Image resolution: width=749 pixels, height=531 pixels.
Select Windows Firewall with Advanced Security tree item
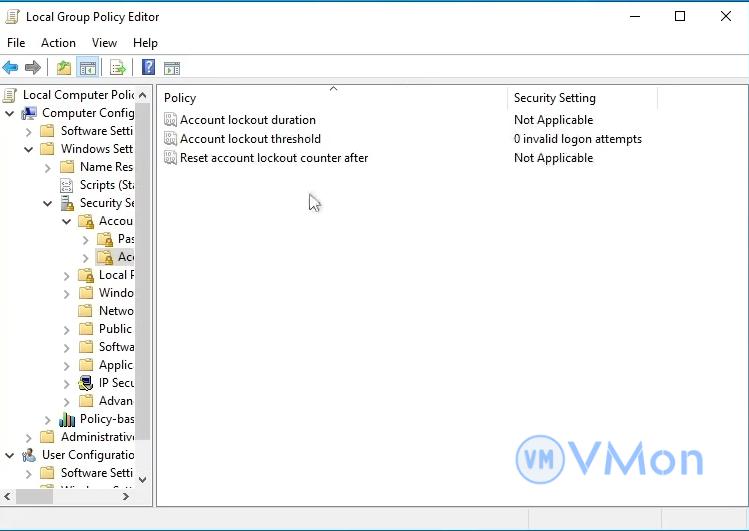click(x=116, y=293)
